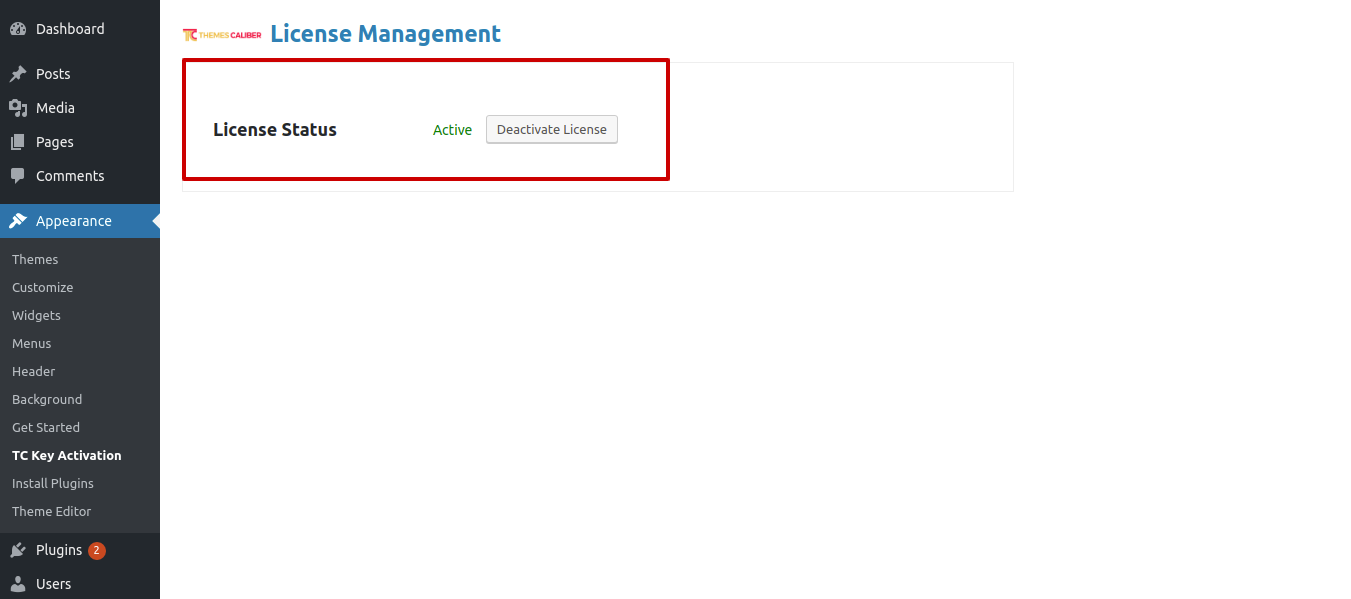This screenshot has height=599, width=1351.
Task: Open the Background settings link
Action: pos(47,399)
